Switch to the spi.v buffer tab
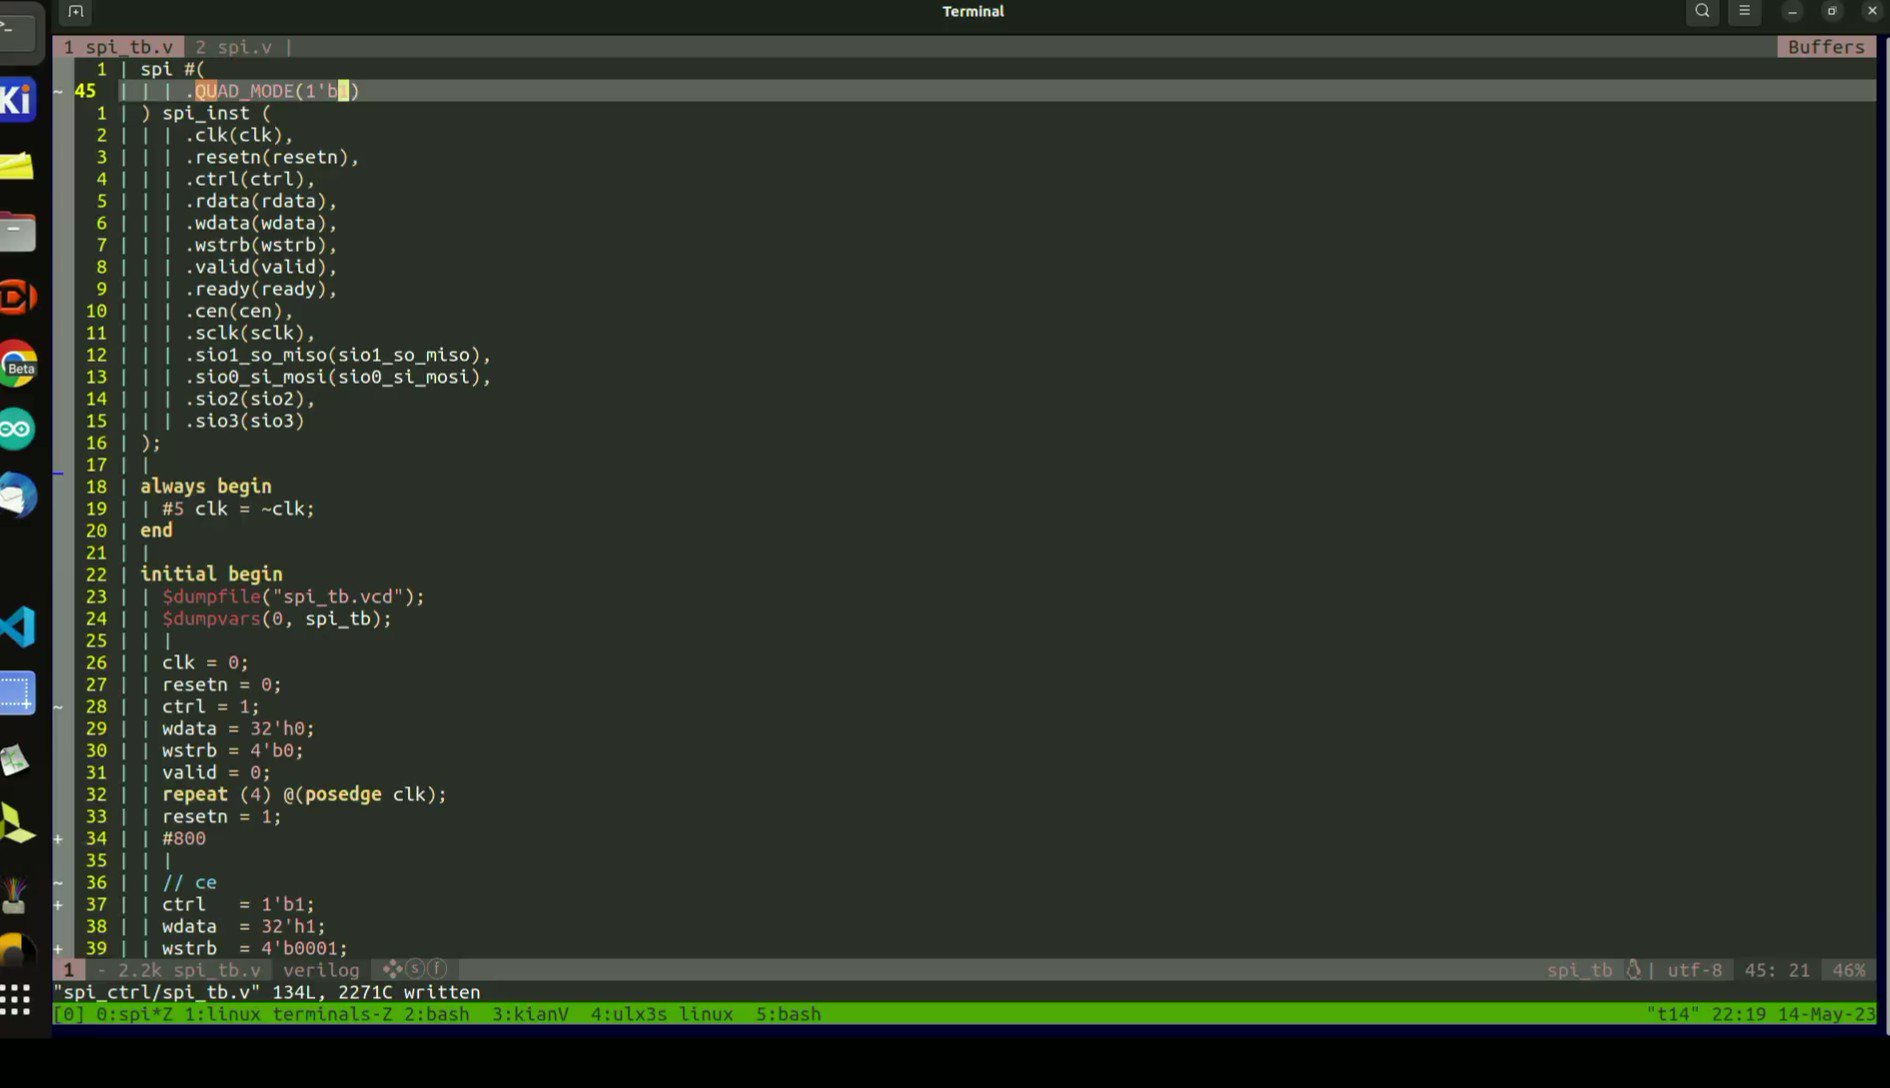 click(234, 47)
